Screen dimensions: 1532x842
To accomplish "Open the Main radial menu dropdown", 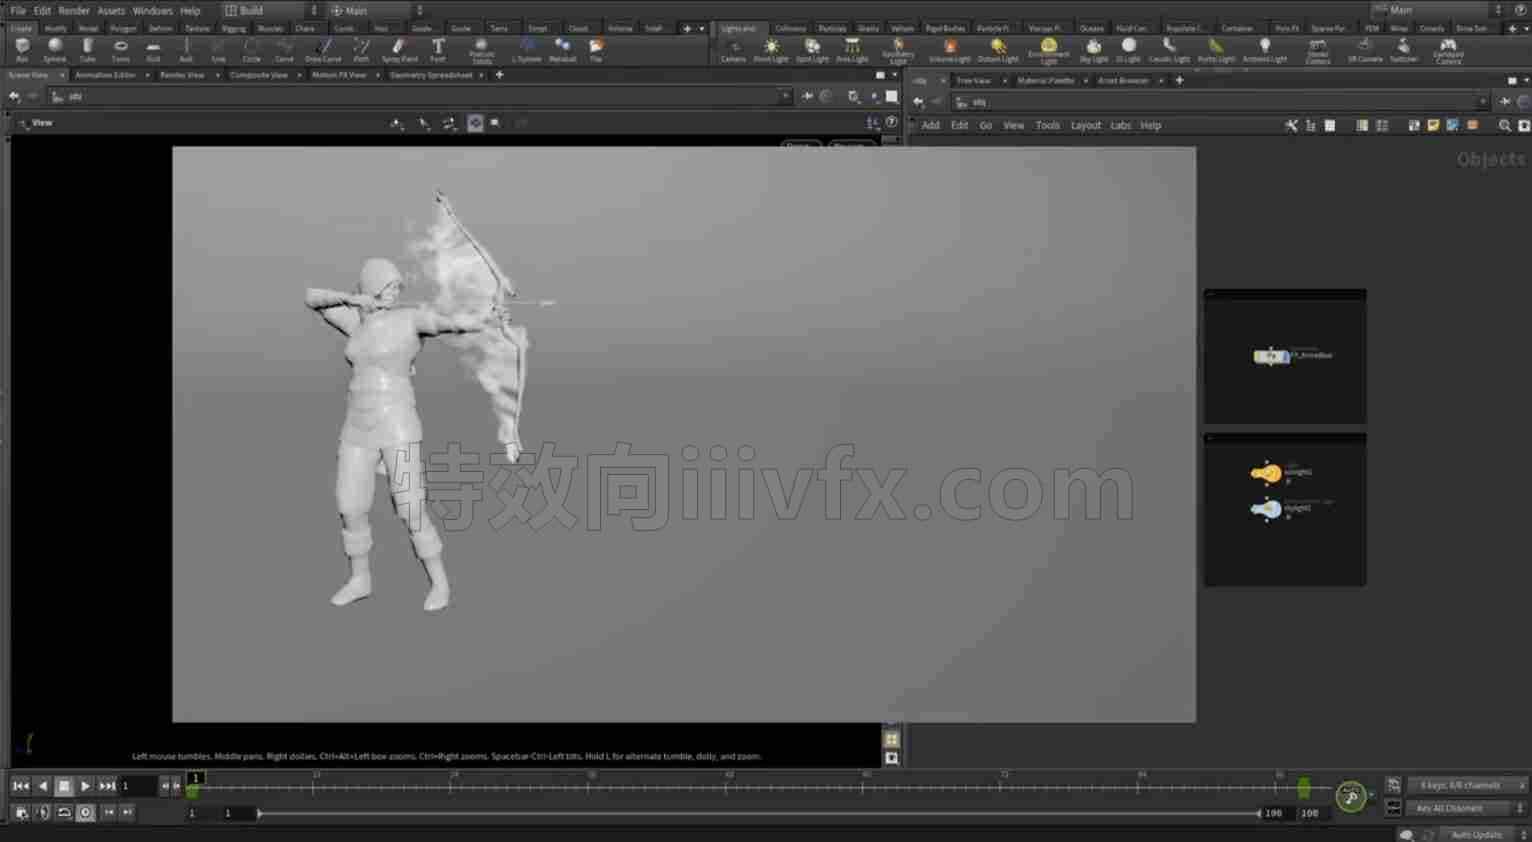I will [x=377, y=10].
